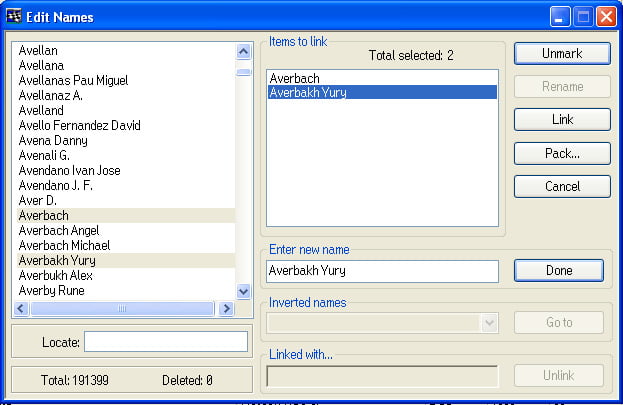Click the disabled Unlink button
The width and height of the screenshot is (623, 405).
(x=559, y=375)
